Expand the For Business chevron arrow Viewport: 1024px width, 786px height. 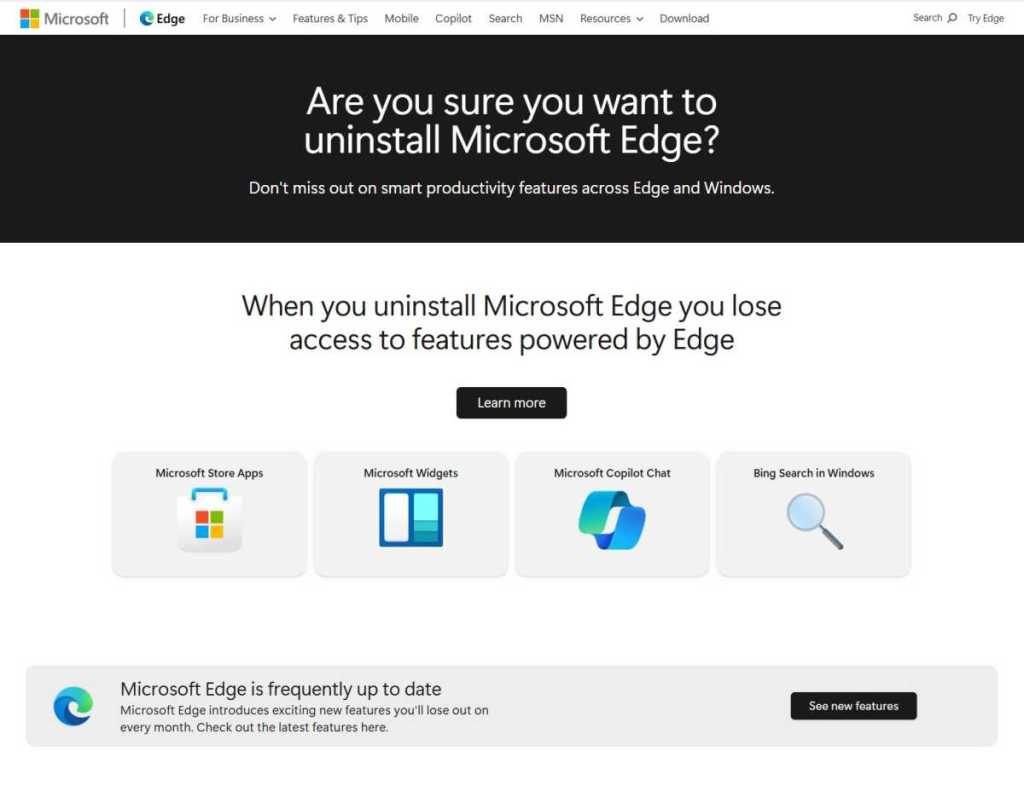pos(272,18)
